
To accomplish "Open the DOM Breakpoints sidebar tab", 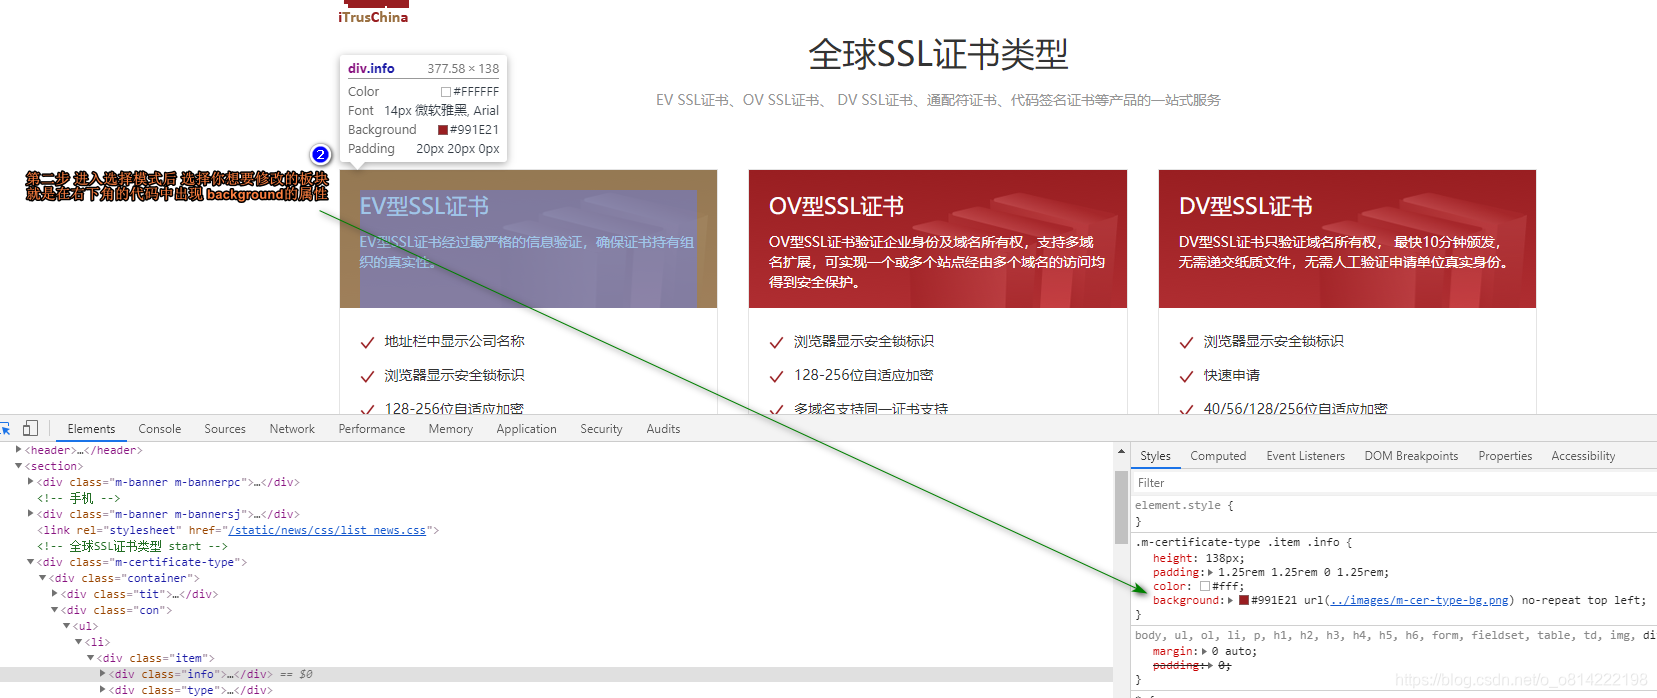I will point(1411,456).
